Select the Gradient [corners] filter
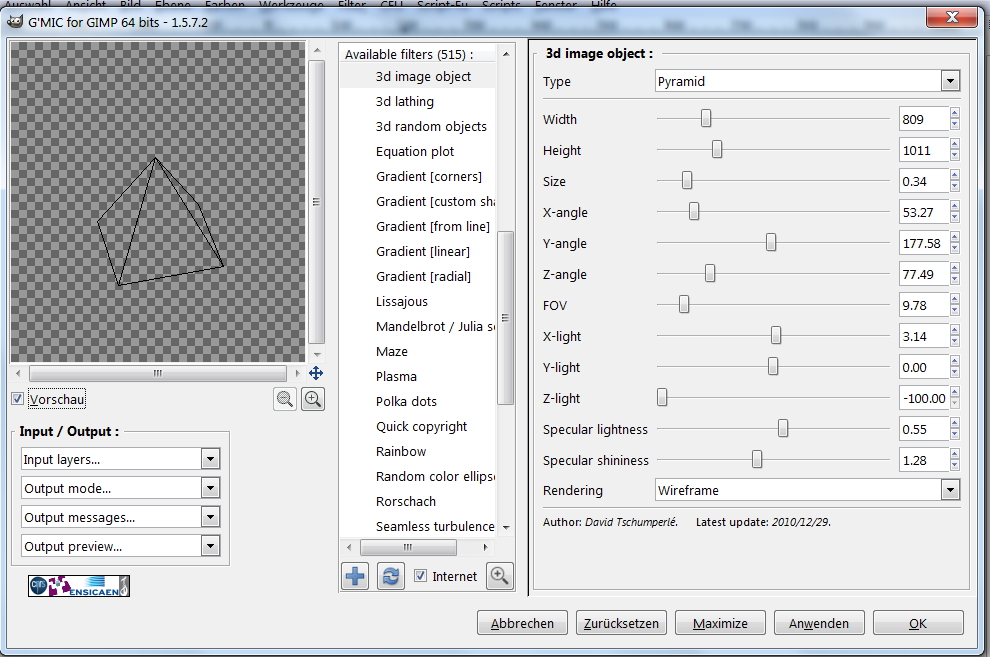 tap(429, 177)
